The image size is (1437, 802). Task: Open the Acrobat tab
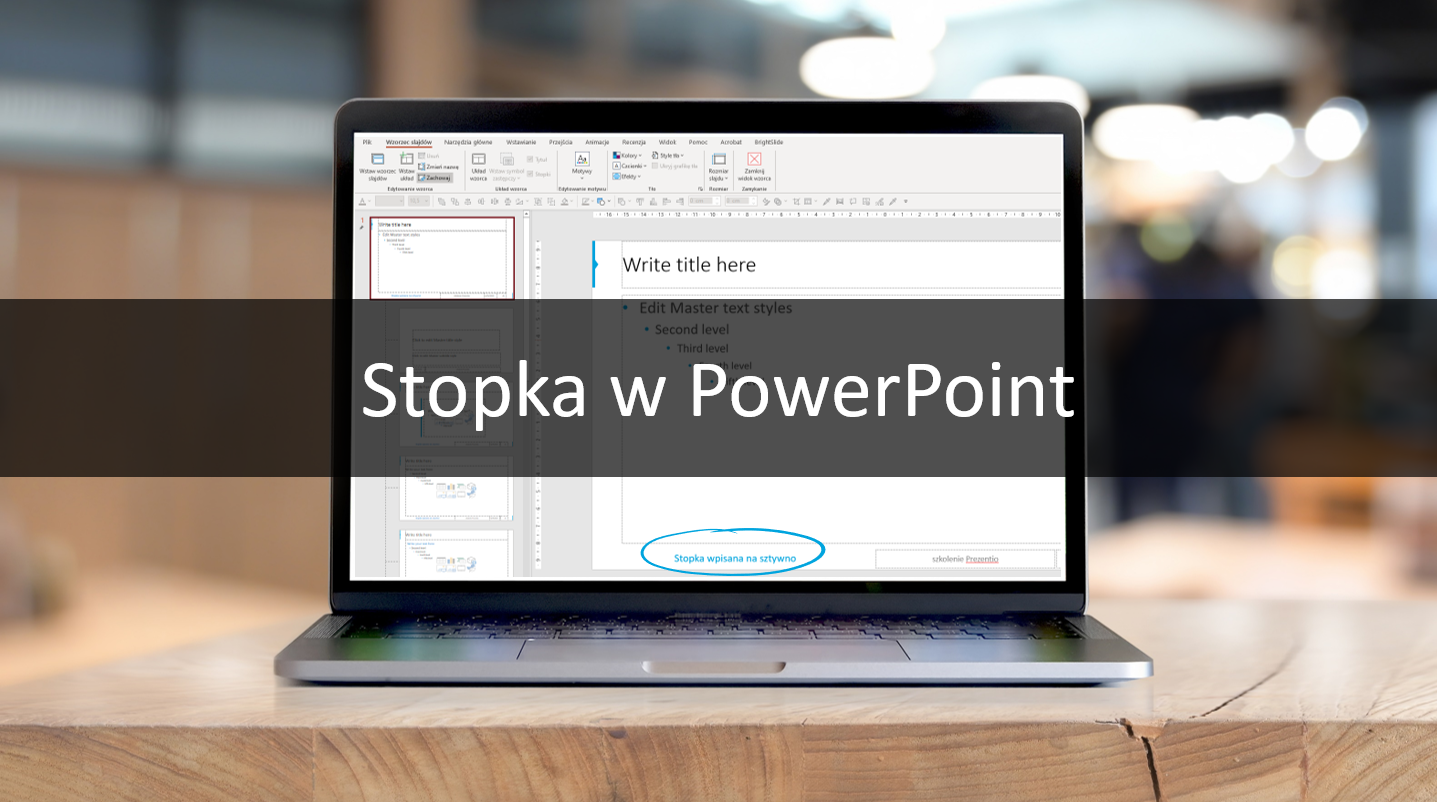tap(731, 142)
